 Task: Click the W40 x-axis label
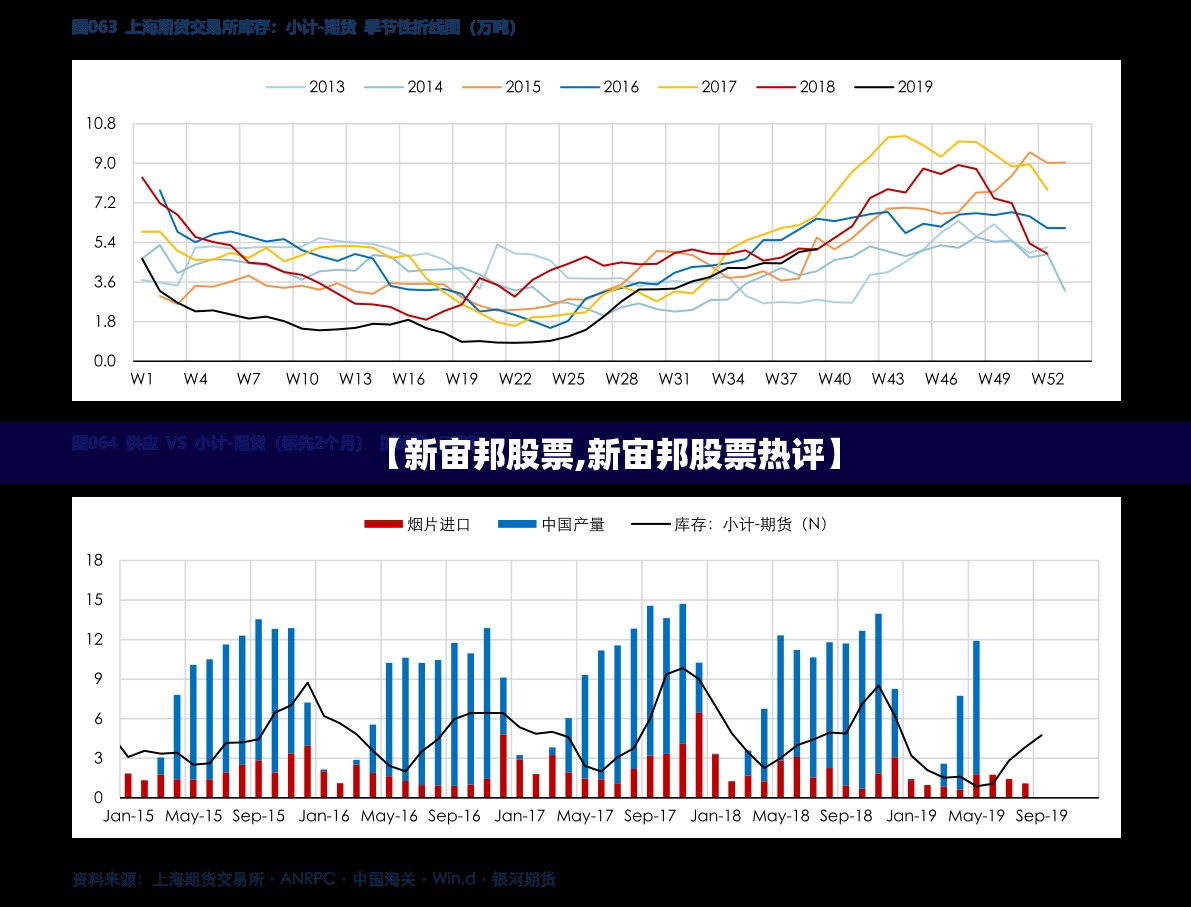point(834,378)
